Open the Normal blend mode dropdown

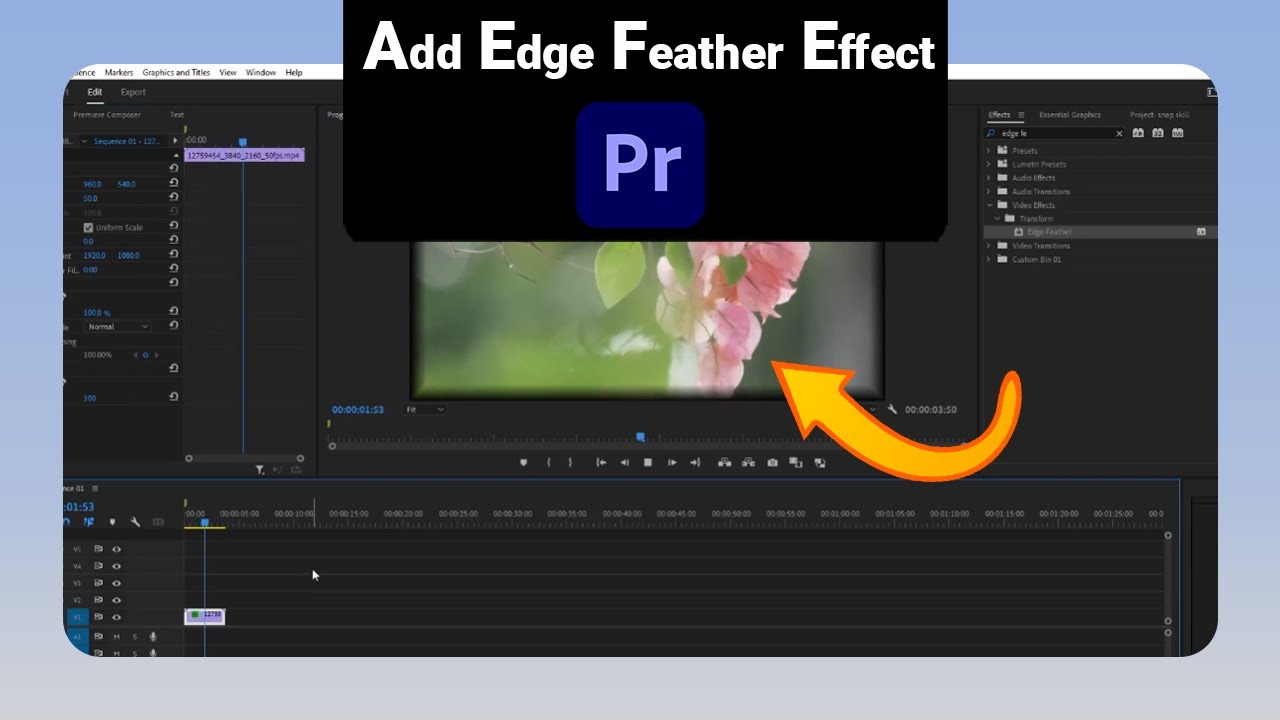117,327
